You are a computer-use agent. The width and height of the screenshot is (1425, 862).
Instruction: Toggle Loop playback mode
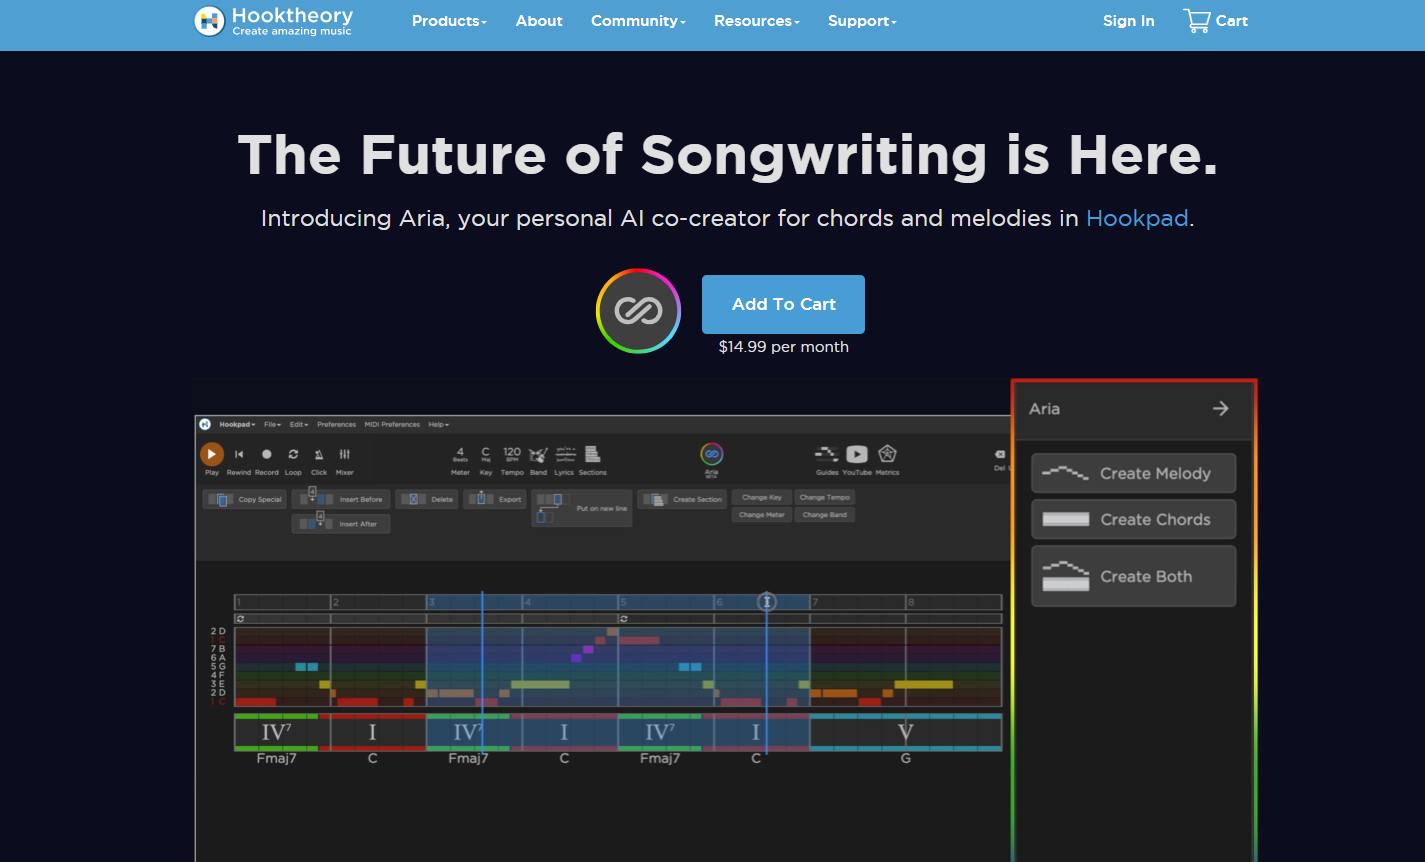tap(294, 454)
